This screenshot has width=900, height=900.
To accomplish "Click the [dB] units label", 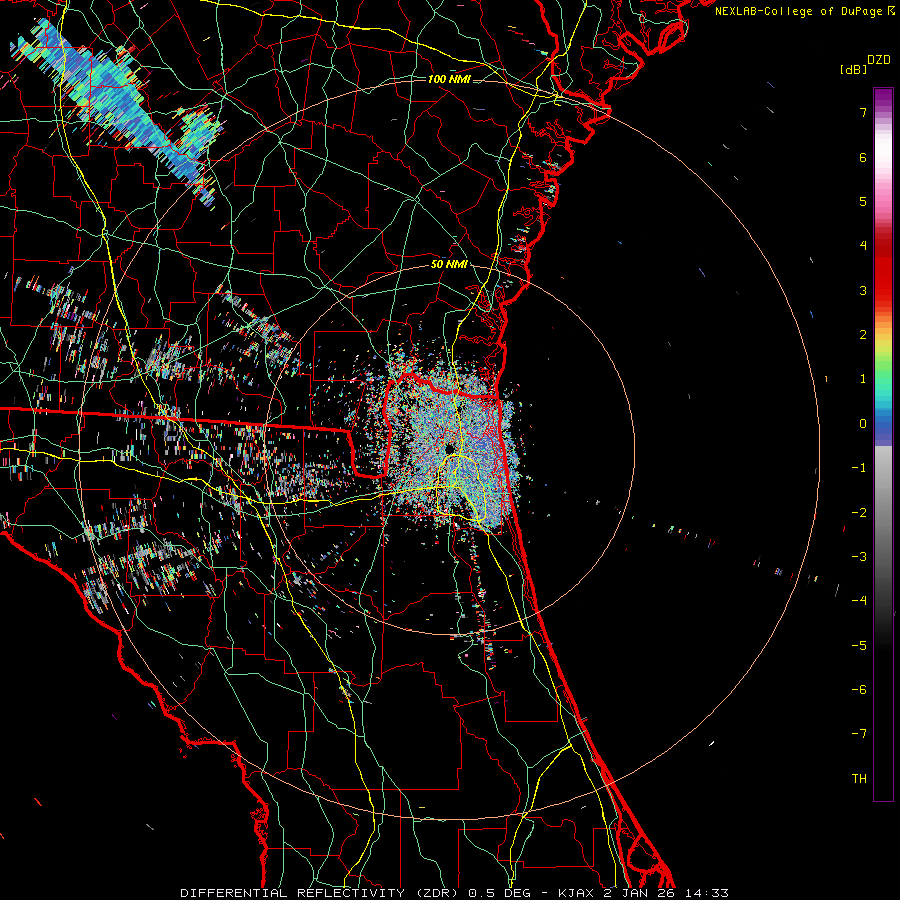I will [x=853, y=69].
